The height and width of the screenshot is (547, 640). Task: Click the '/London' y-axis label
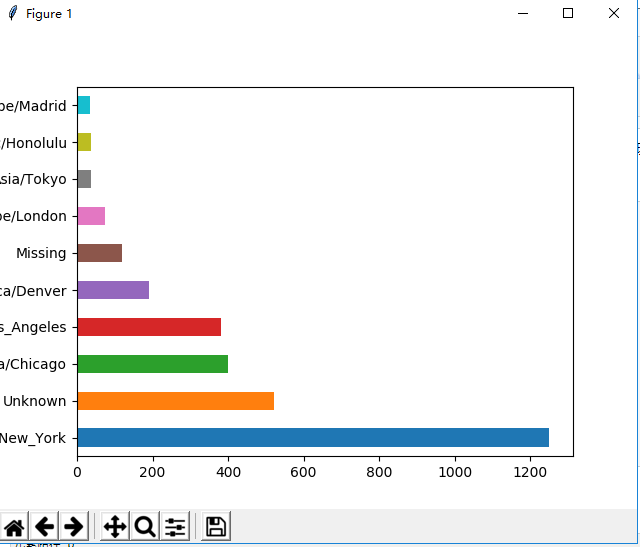pyautogui.click(x=40, y=216)
